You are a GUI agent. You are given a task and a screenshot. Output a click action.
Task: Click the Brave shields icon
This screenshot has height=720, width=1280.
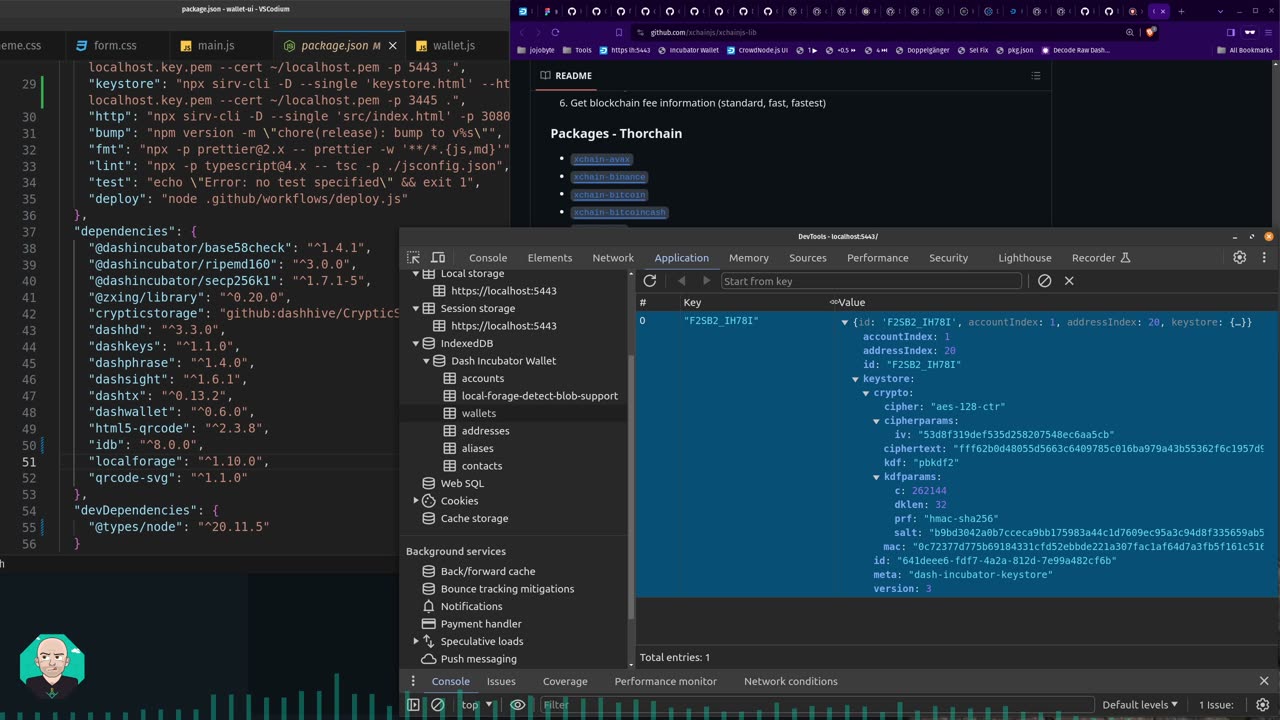(x=1150, y=32)
